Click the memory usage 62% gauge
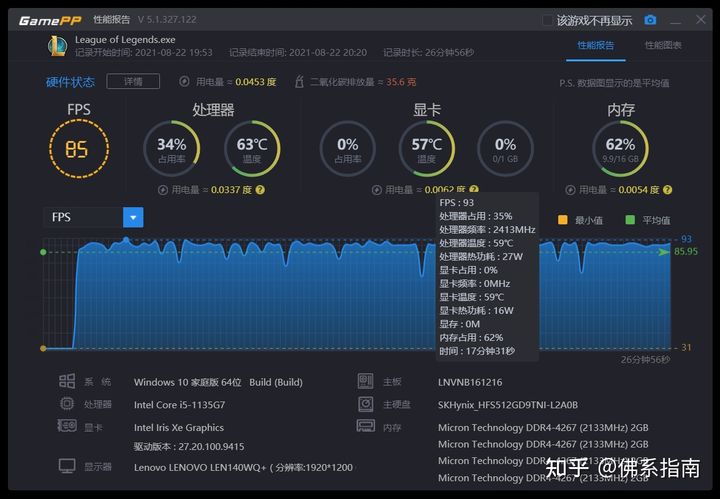The image size is (720, 499). [620, 149]
